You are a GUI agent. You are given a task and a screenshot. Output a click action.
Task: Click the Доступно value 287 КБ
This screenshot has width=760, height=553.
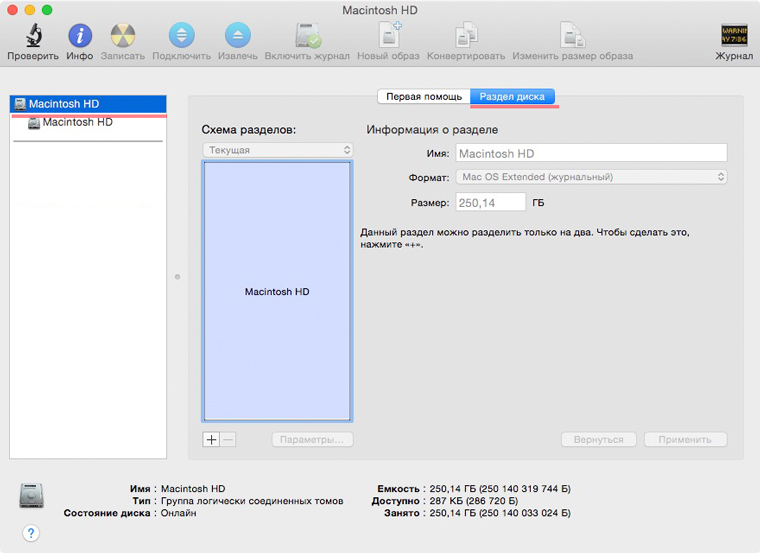pyautogui.click(x=474, y=501)
